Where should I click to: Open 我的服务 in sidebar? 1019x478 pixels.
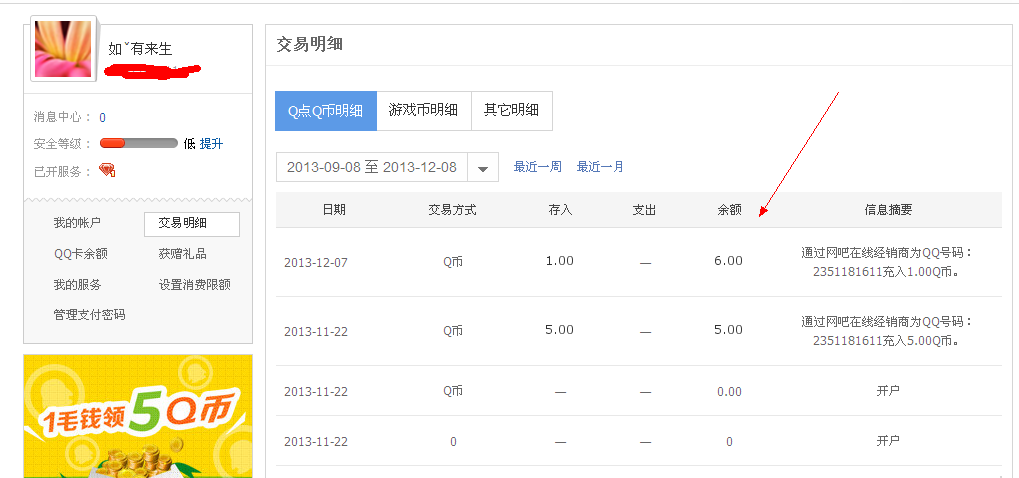(x=77, y=284)
